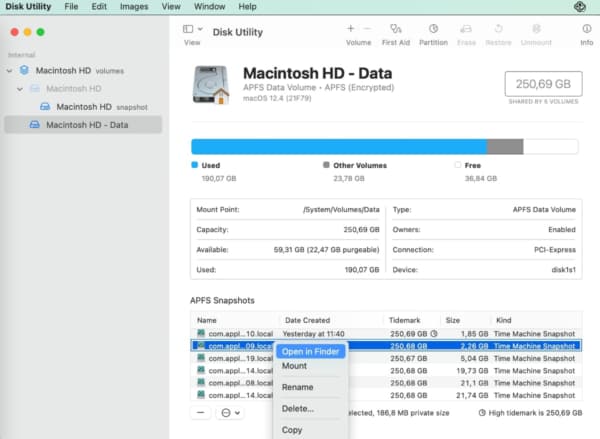600x439 pixels.
Task: Open the File menu
Action: pyautogui.click(x=71, y=7)
